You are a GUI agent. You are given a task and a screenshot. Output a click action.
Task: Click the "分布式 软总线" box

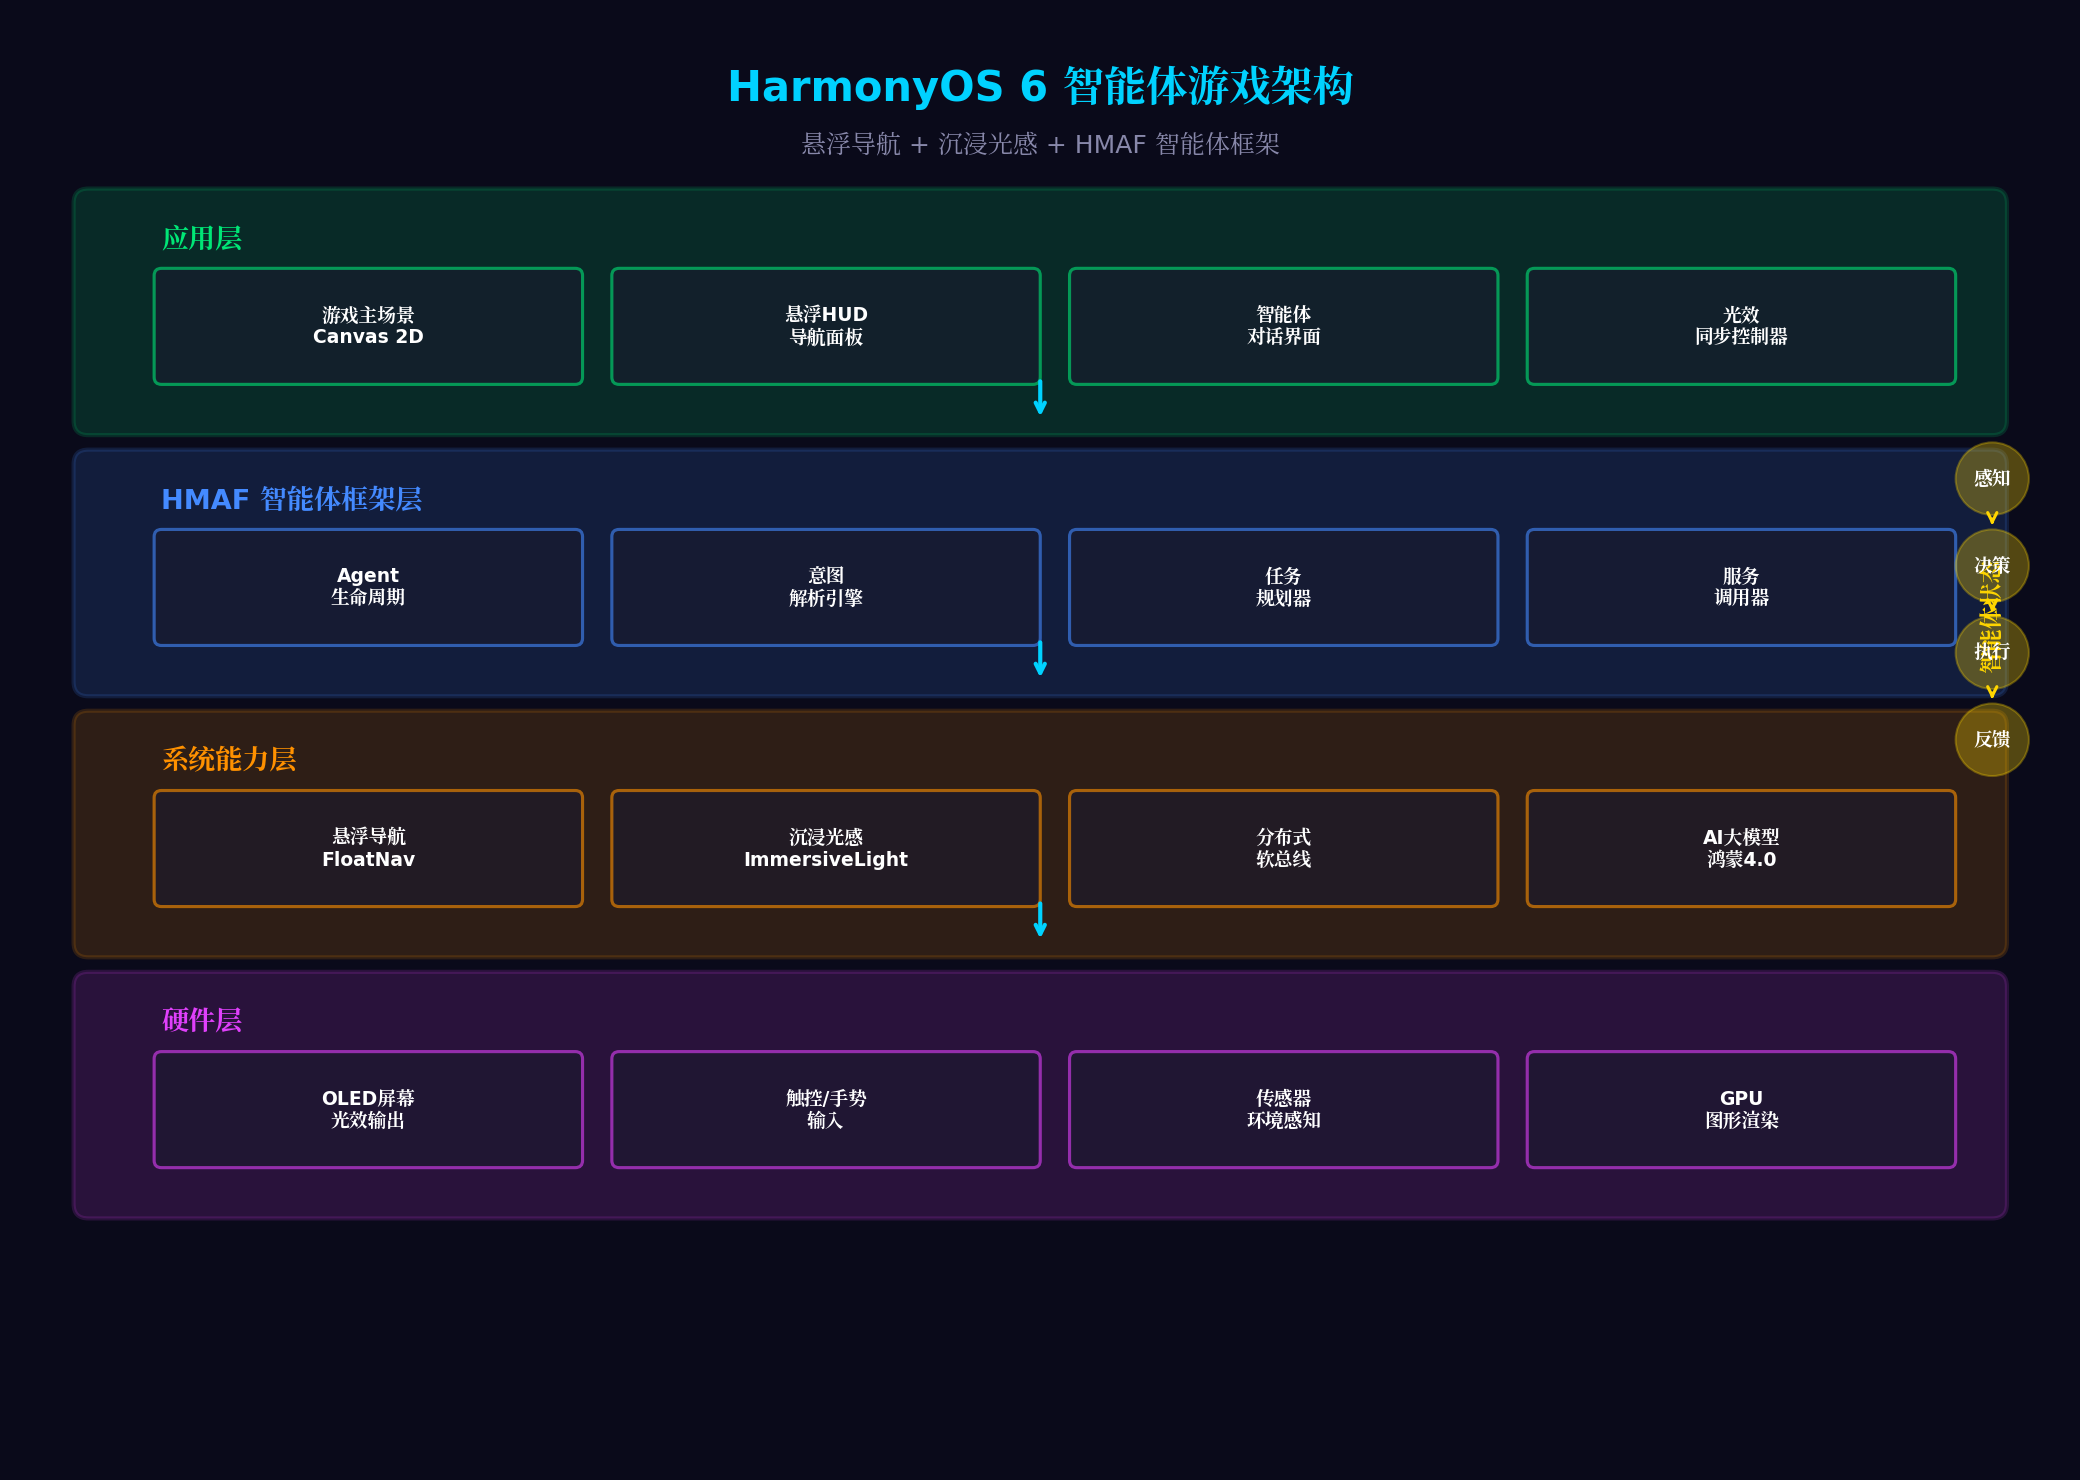(x=1284, y=848)
